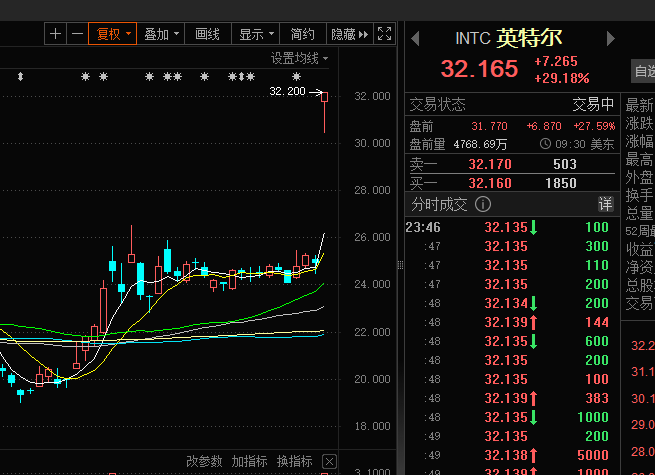This screenshot has height=475, width=655.
Task: Click the current price 32.165
Action: pyautogui.click(x=479, y=69)
